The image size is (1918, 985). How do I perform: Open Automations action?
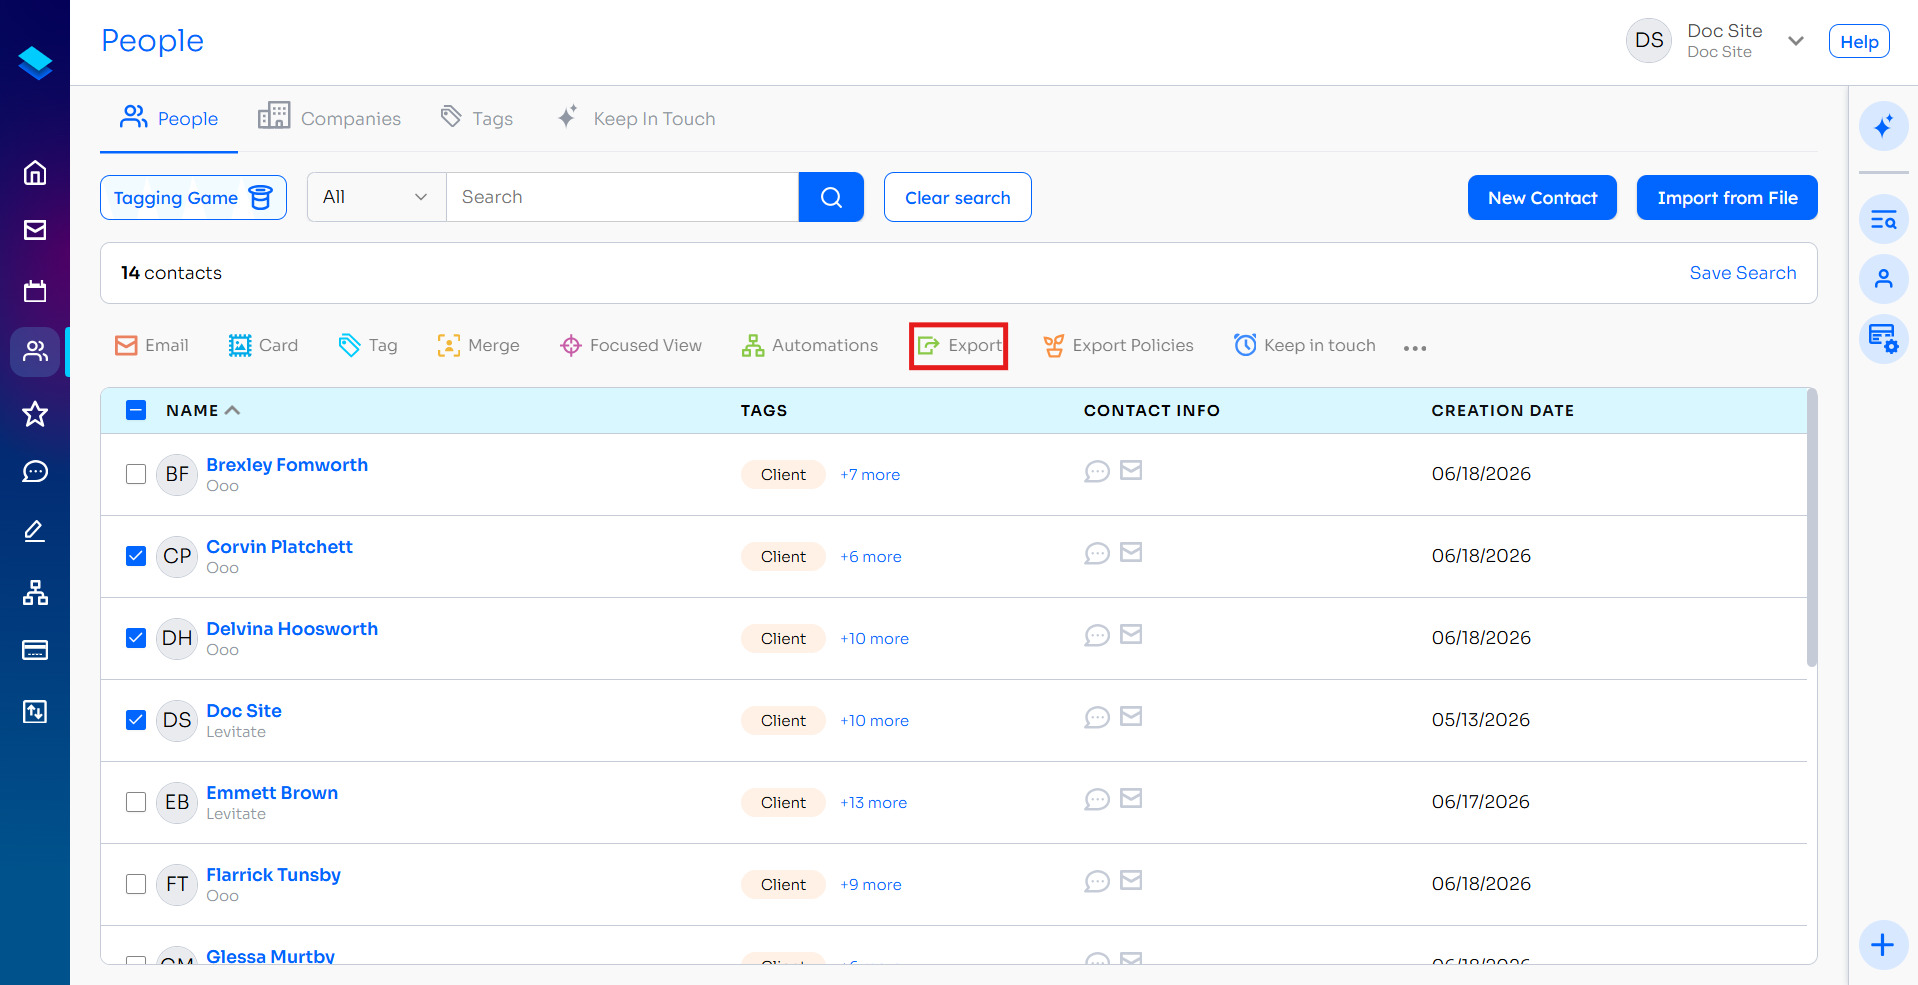click(810, 346)
